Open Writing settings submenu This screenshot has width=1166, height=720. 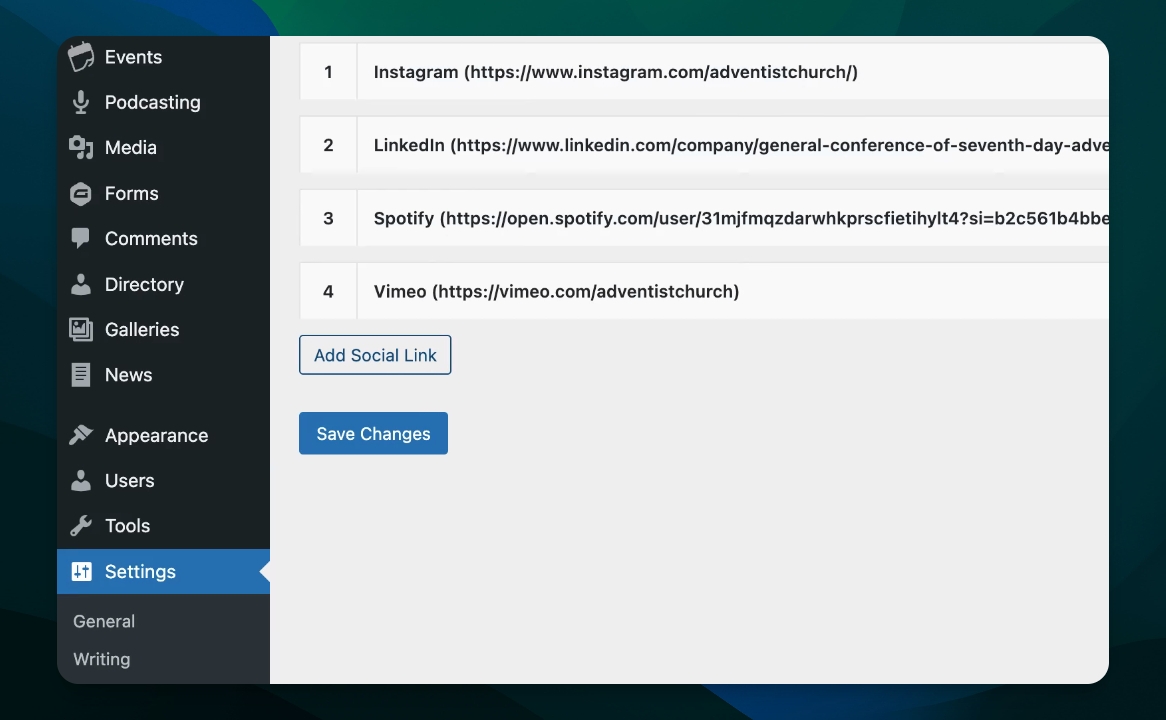click(102, 659)
